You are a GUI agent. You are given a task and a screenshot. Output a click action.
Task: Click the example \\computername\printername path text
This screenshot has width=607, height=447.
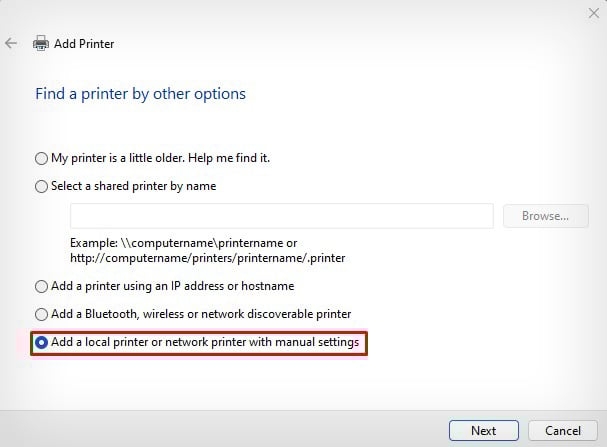(x=184, y=243)
